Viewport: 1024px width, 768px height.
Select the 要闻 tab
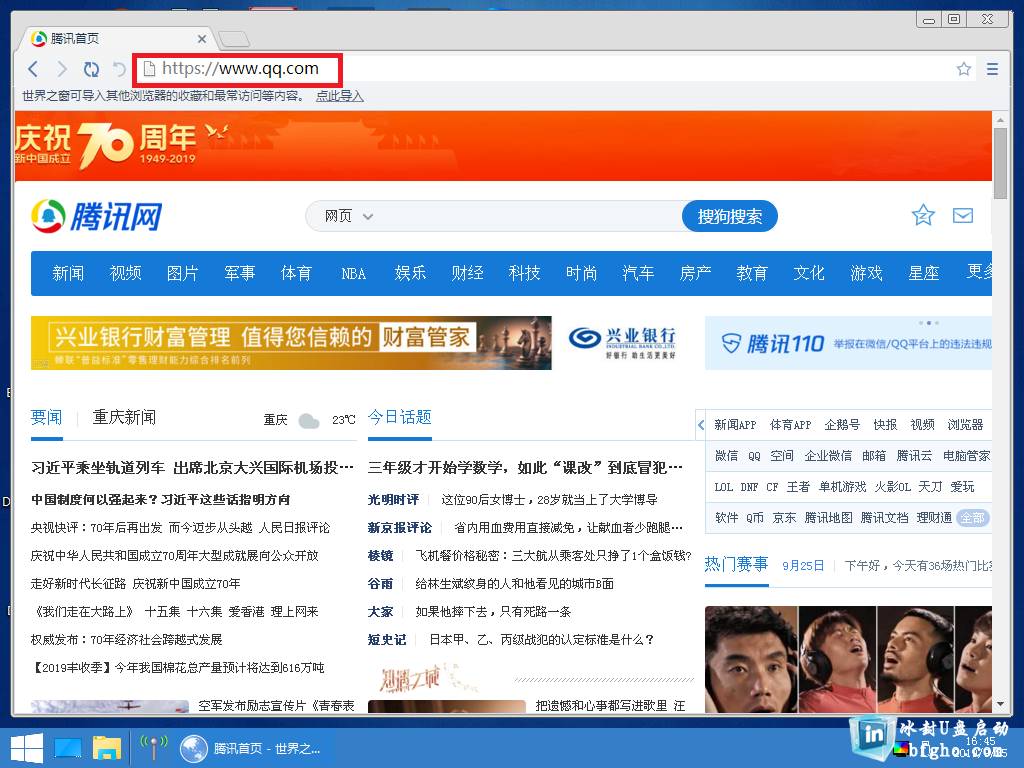pos(46,417)
